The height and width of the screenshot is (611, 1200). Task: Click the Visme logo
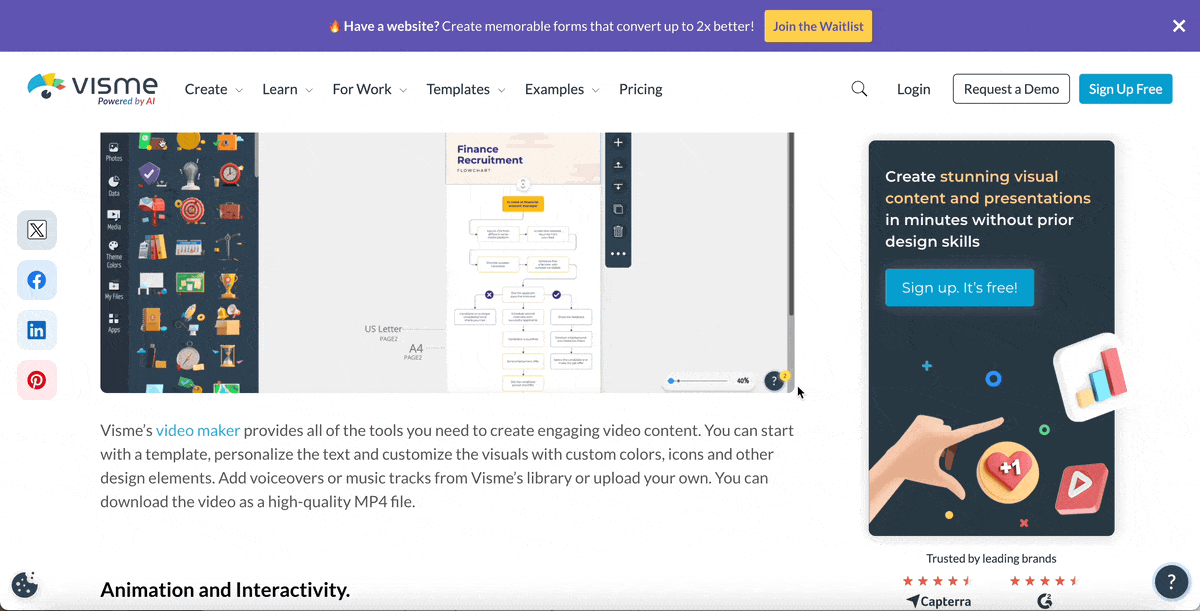click(92, 88)
